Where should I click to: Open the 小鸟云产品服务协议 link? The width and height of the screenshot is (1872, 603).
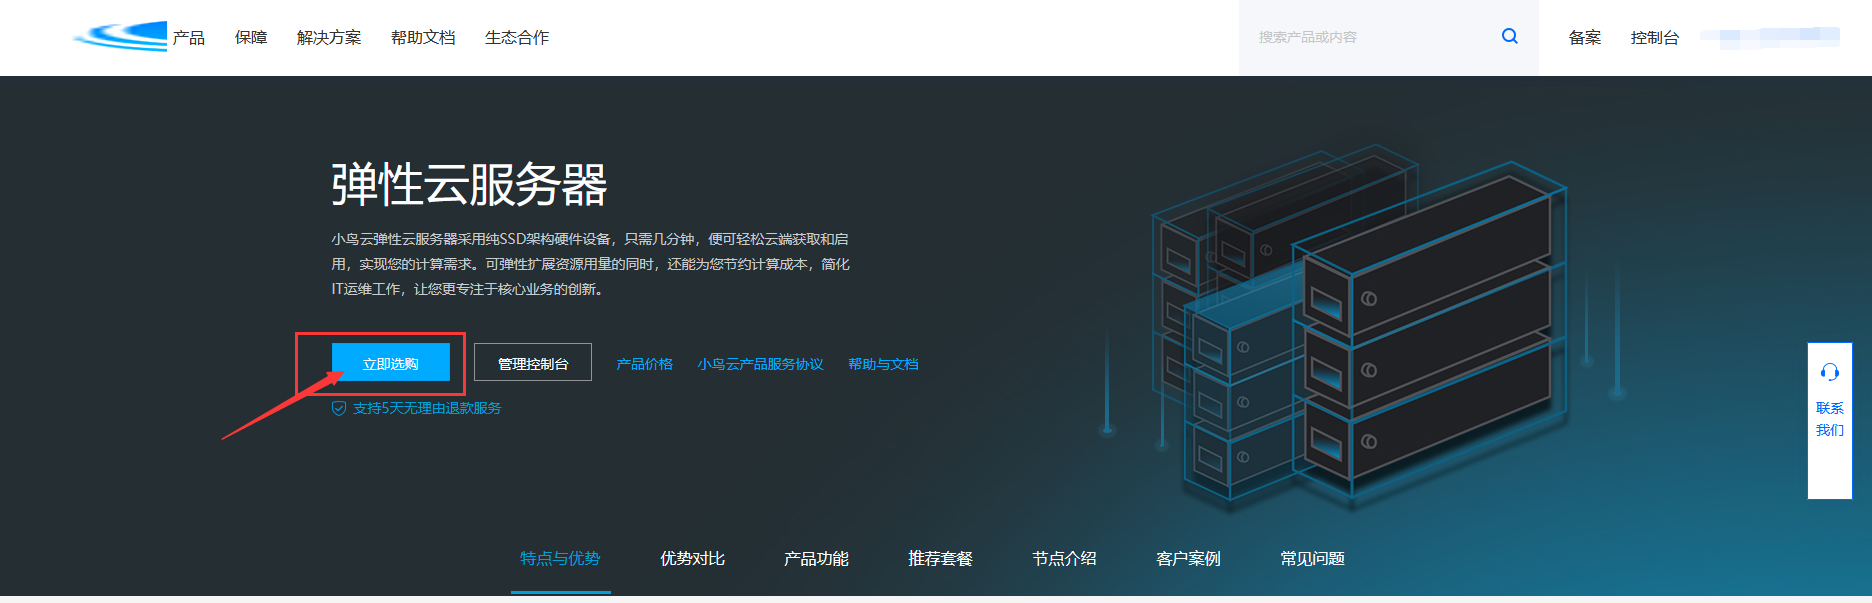click(761, 364)
